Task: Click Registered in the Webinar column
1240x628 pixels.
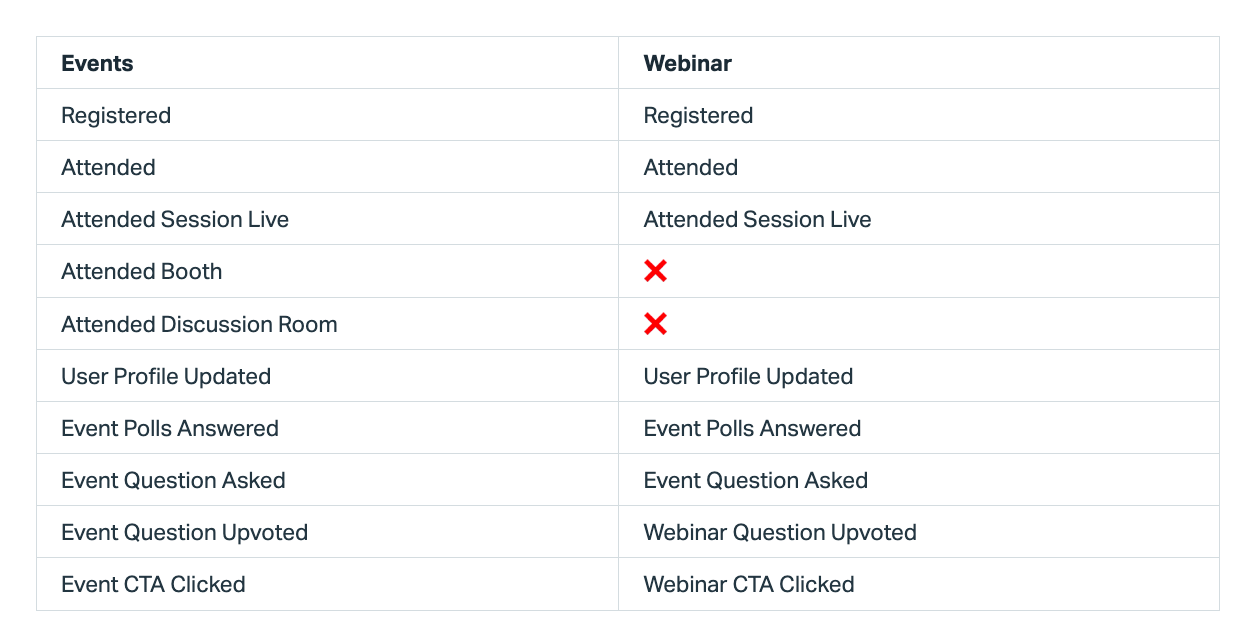Action: click(x=698, y=115)
